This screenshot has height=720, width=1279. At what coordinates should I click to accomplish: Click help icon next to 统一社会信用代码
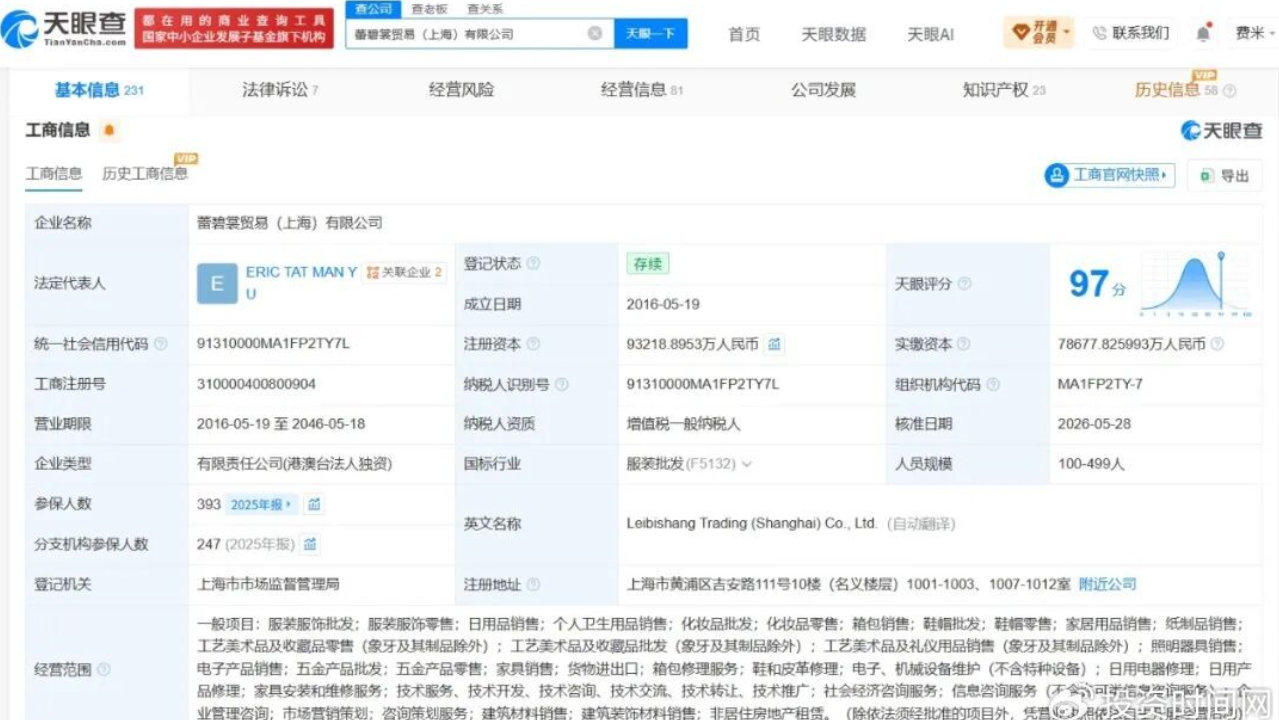160,344
